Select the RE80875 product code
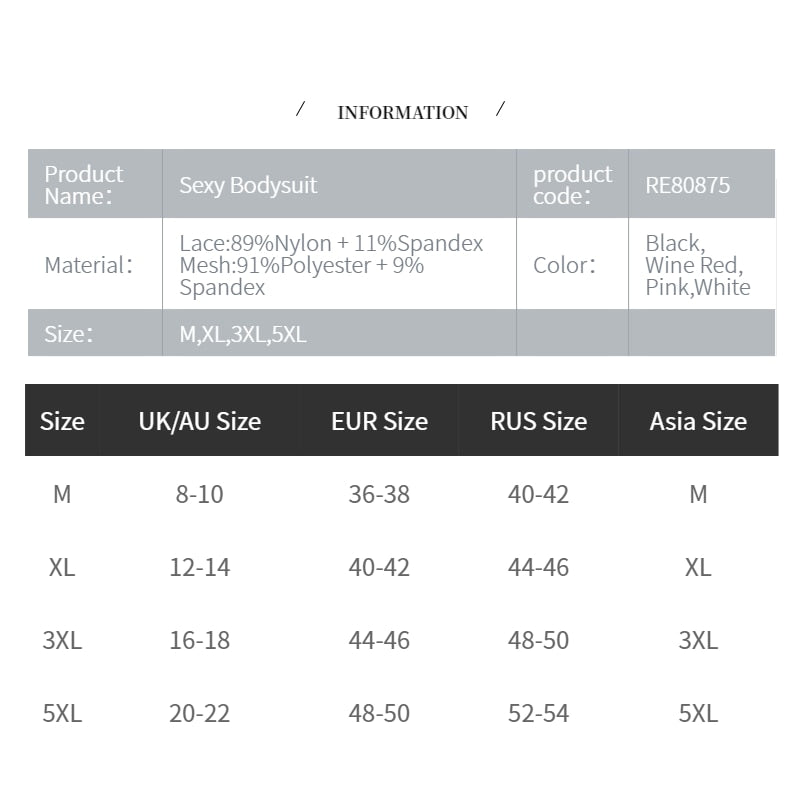The height and width of the screenshot is (800, 800). coord(688,185)
